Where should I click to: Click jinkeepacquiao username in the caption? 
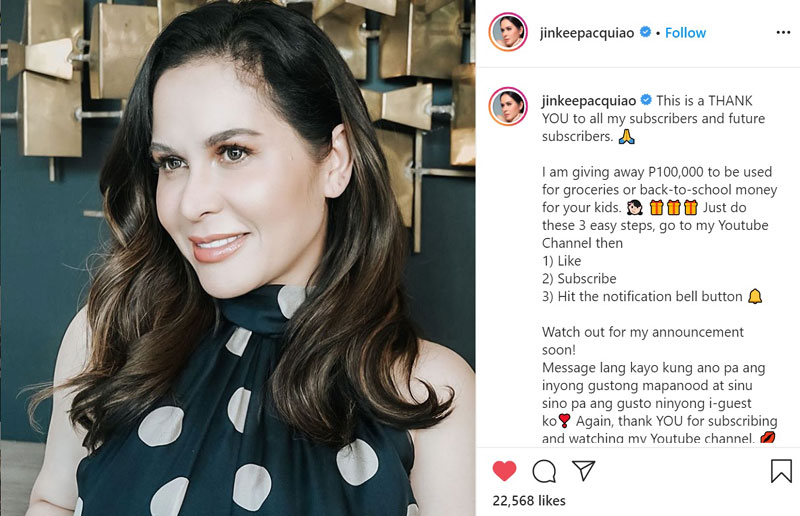click(x=589, y=101)
